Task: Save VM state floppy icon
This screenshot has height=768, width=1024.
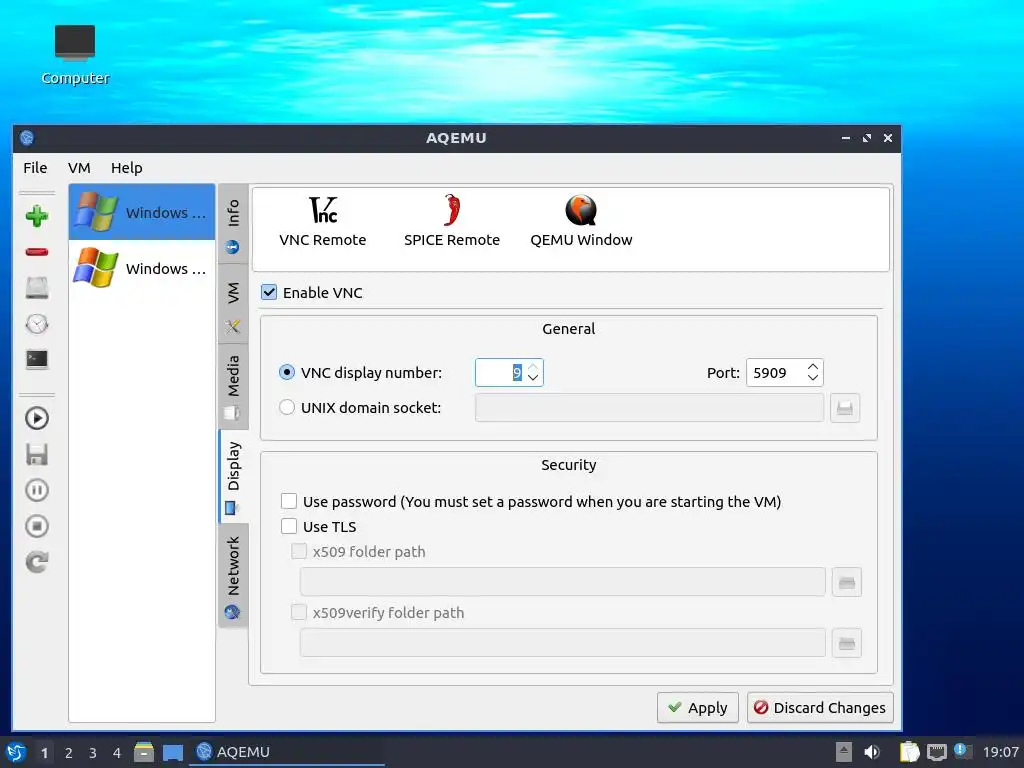Action: 37,455
